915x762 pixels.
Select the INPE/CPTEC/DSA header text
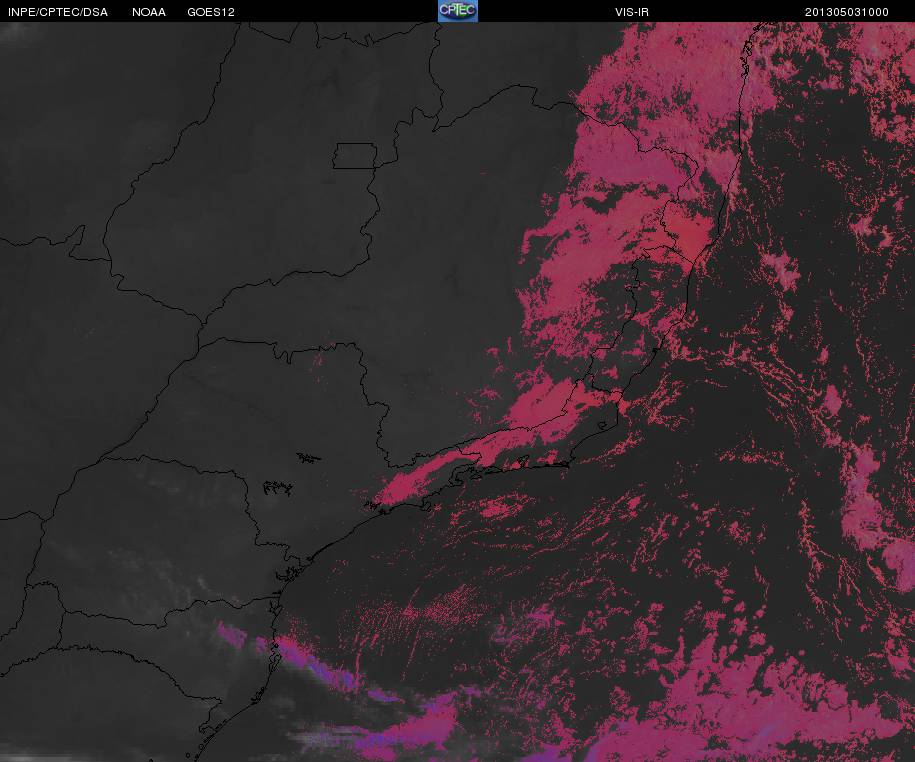58,12
